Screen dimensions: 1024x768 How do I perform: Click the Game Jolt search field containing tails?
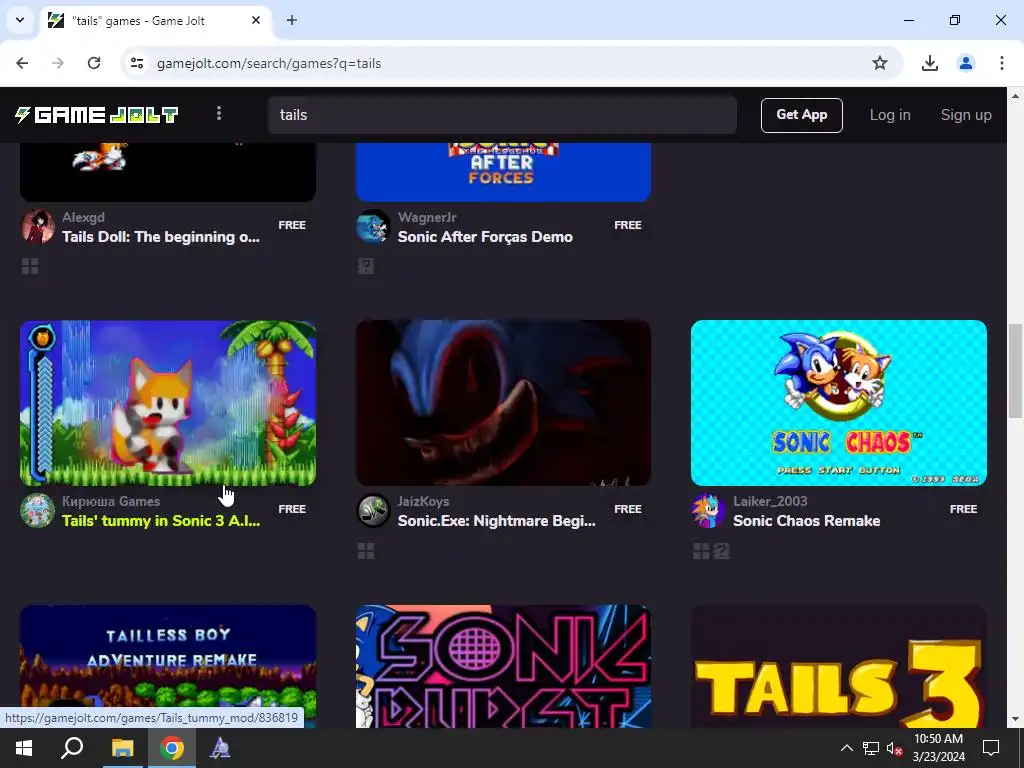[x=502, y=115]
